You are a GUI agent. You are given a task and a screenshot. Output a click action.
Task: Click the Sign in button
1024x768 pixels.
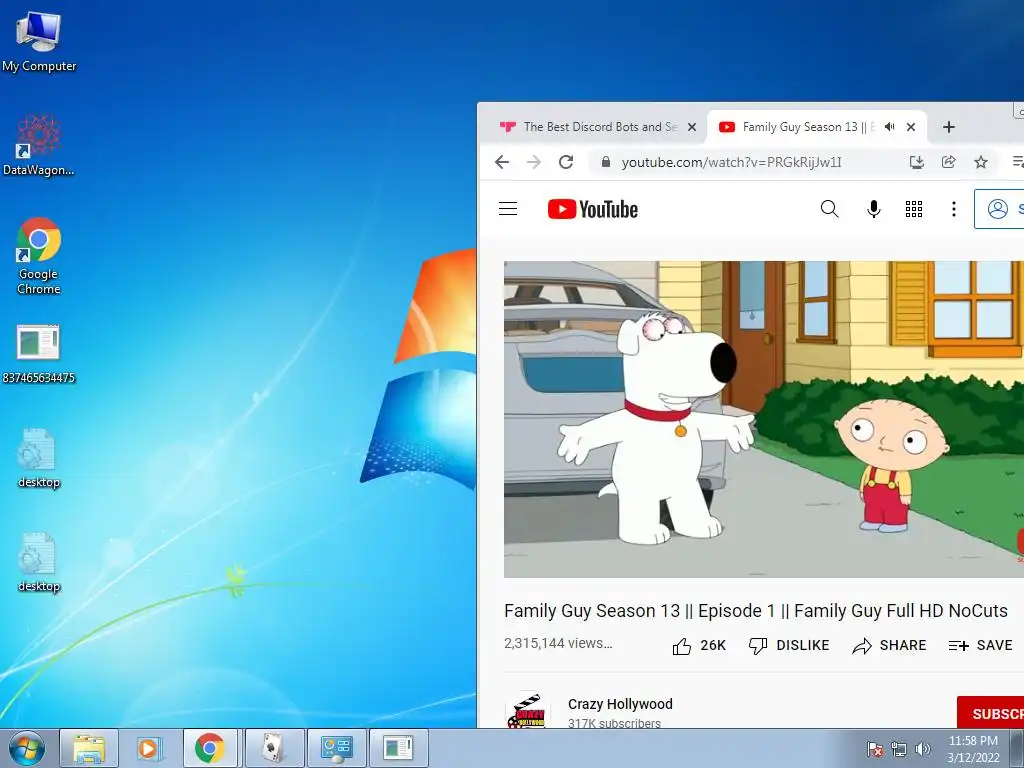point(999,209)
